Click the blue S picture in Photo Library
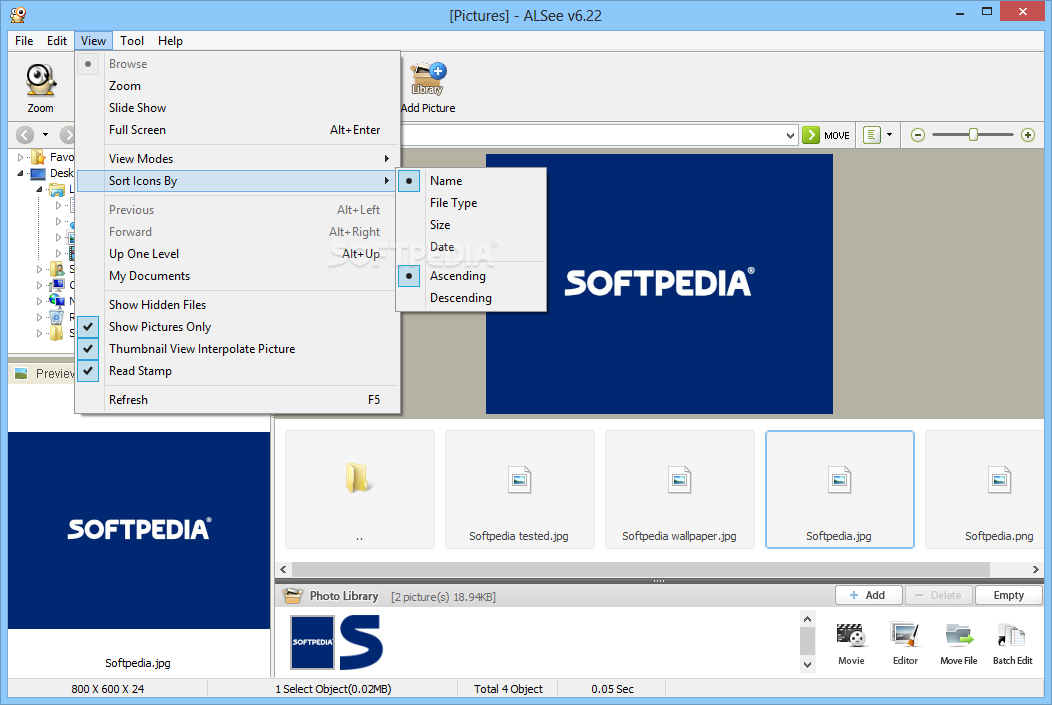Image resolution: width=1052 pixels, height=705 pixels. pos(361,642)
